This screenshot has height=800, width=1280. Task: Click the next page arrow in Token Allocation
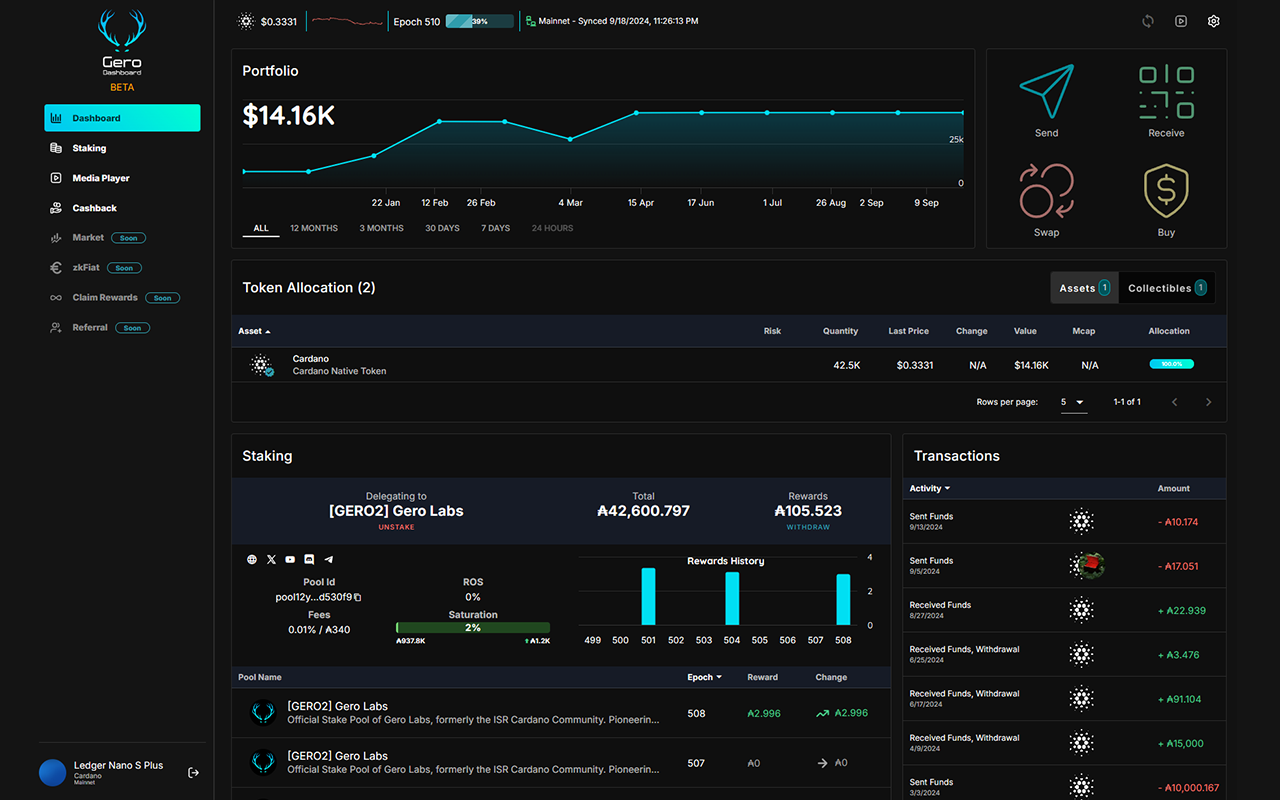(x=1208, y=401)
